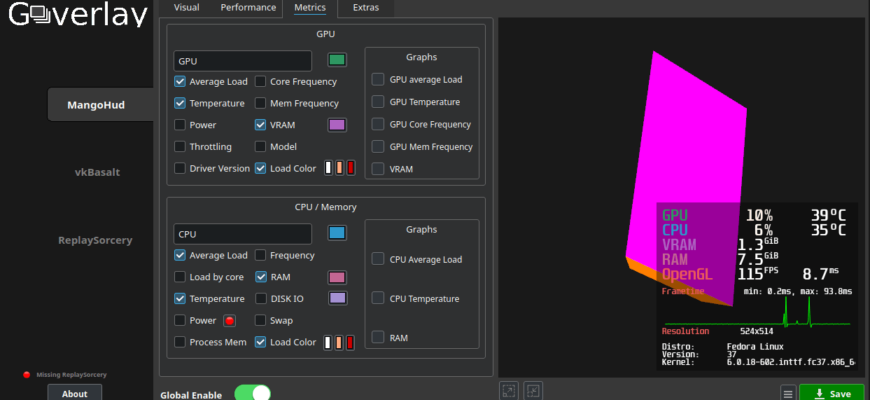Click the Goverlay logo
This screenshot has width=870, height=400.
(79, 15)
